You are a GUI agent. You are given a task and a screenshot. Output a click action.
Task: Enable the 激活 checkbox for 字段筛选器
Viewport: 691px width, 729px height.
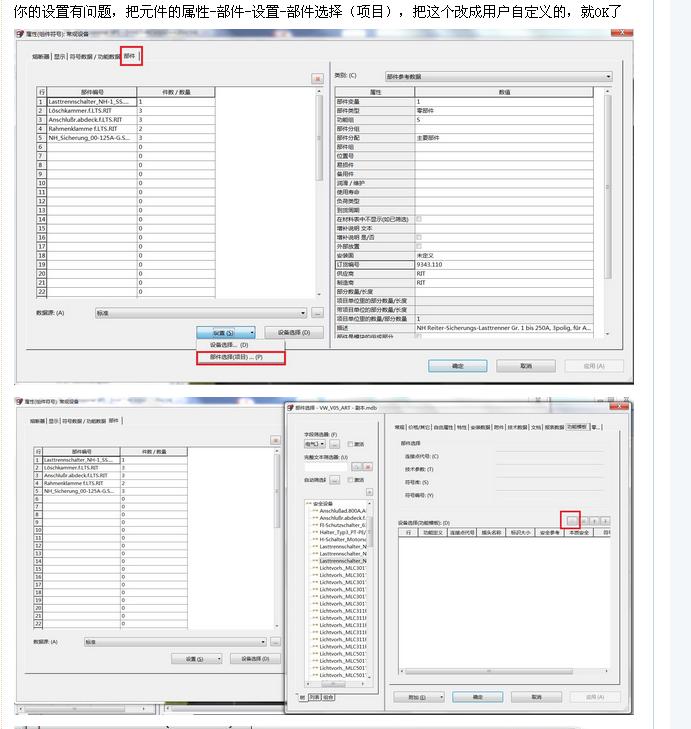click(350, 444)
